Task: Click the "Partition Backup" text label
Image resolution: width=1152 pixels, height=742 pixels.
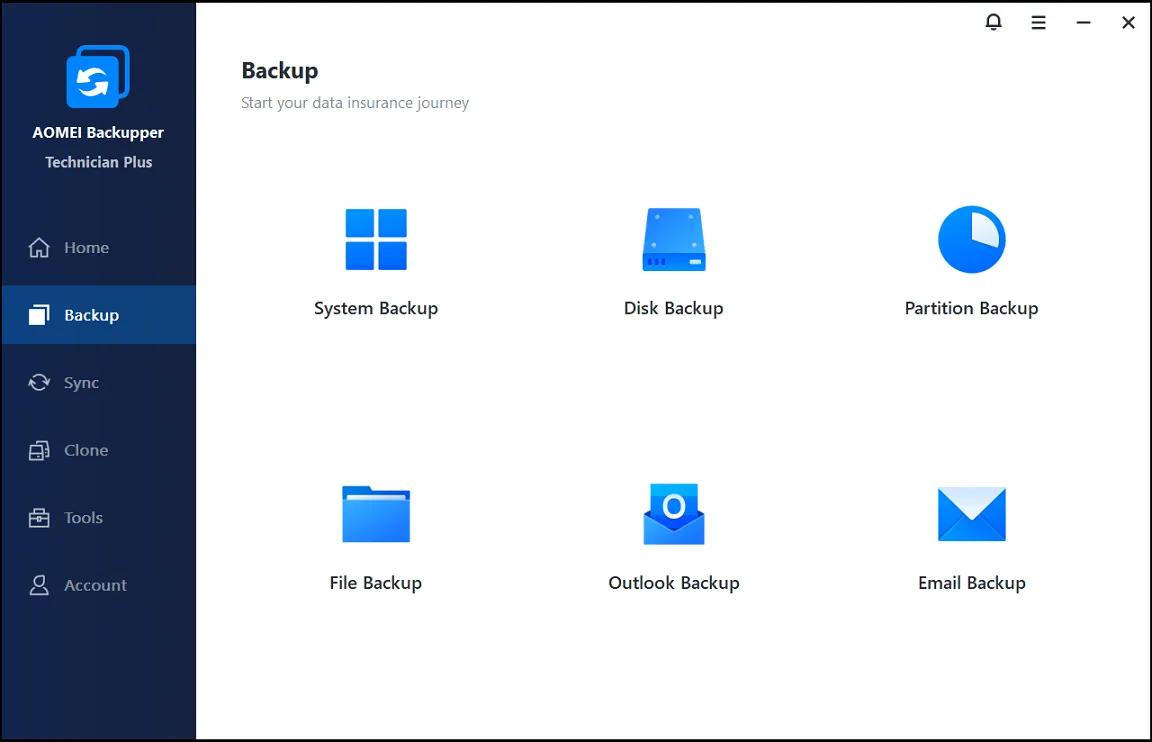Action: pyautogui.click(x=971, y=308)
